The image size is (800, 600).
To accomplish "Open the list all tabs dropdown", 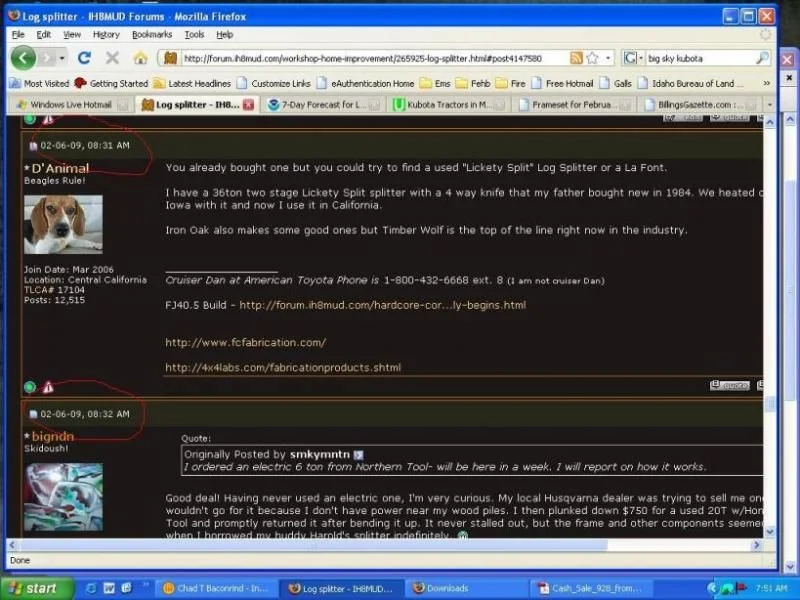I will coord(769,105).
